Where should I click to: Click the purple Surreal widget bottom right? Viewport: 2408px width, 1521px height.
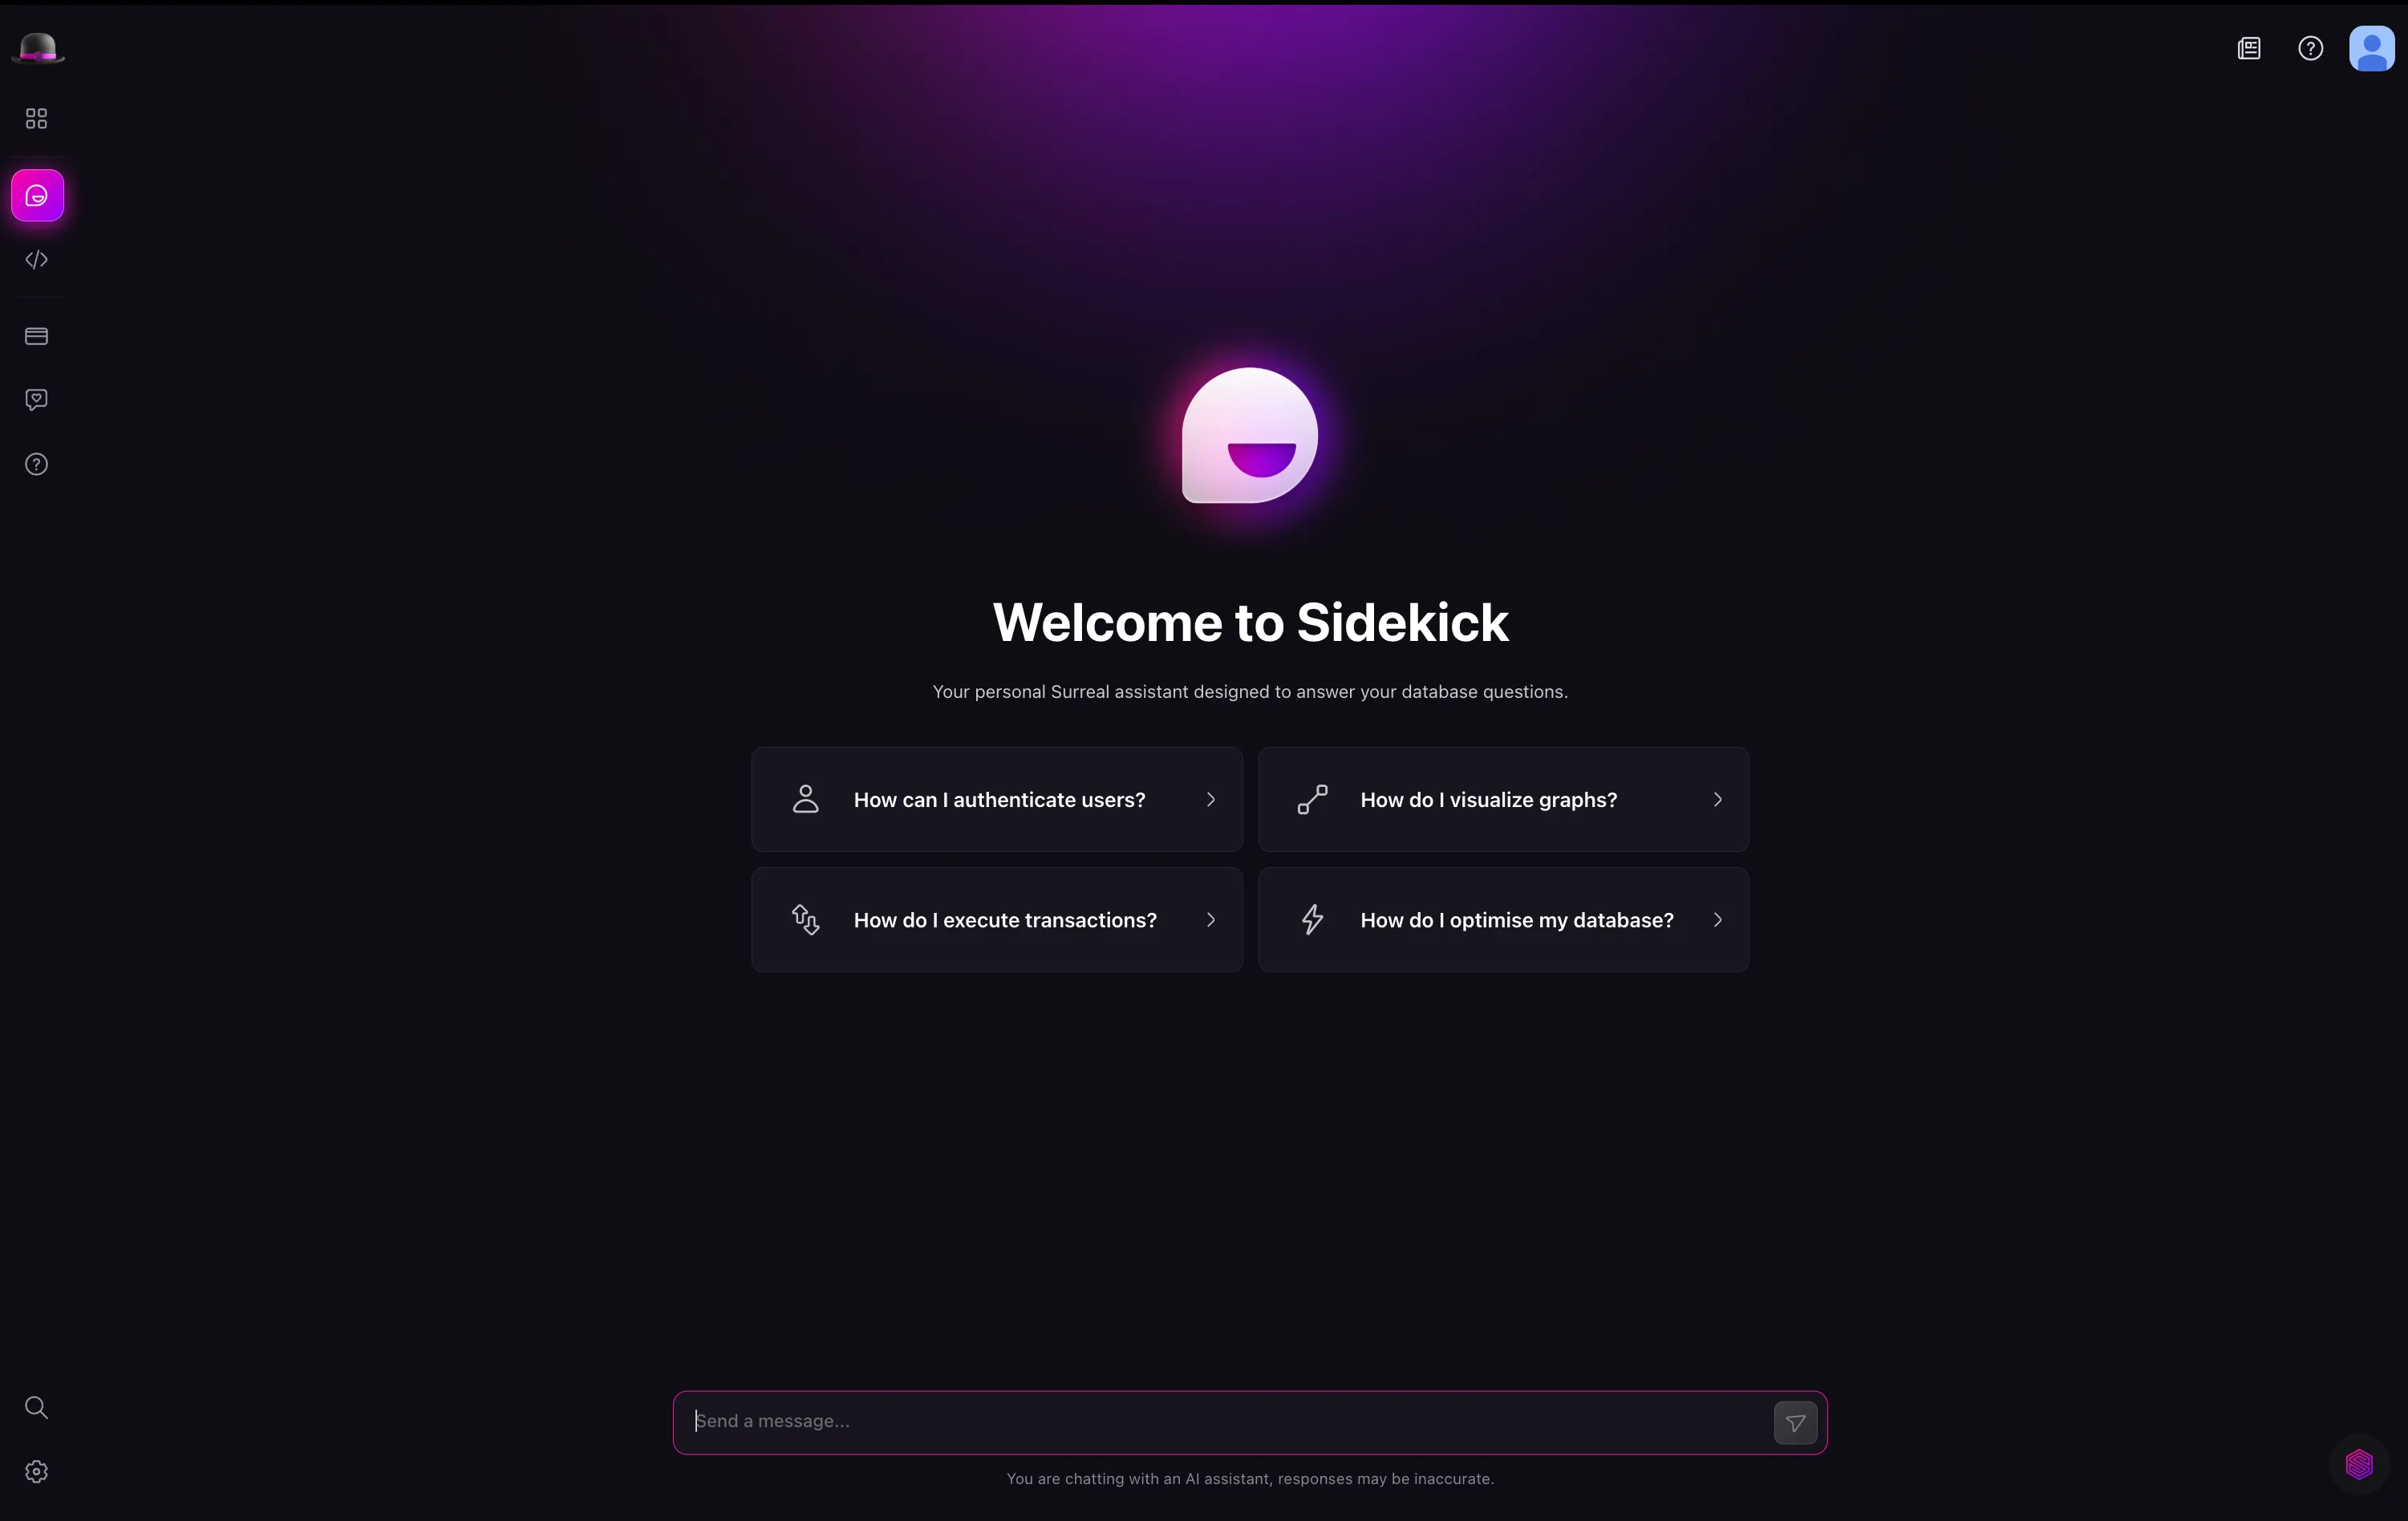2360,1465
